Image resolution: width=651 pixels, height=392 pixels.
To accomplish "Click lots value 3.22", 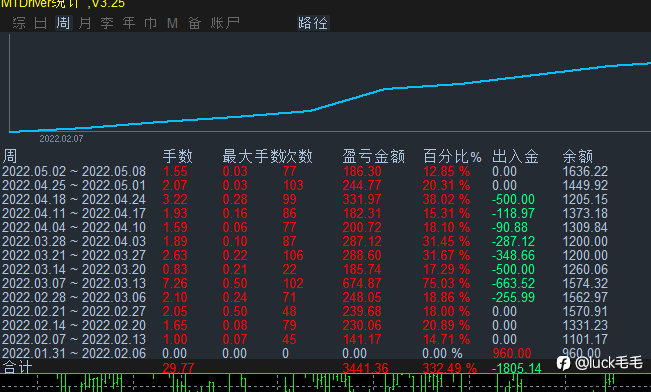I will tap(175, 199).
